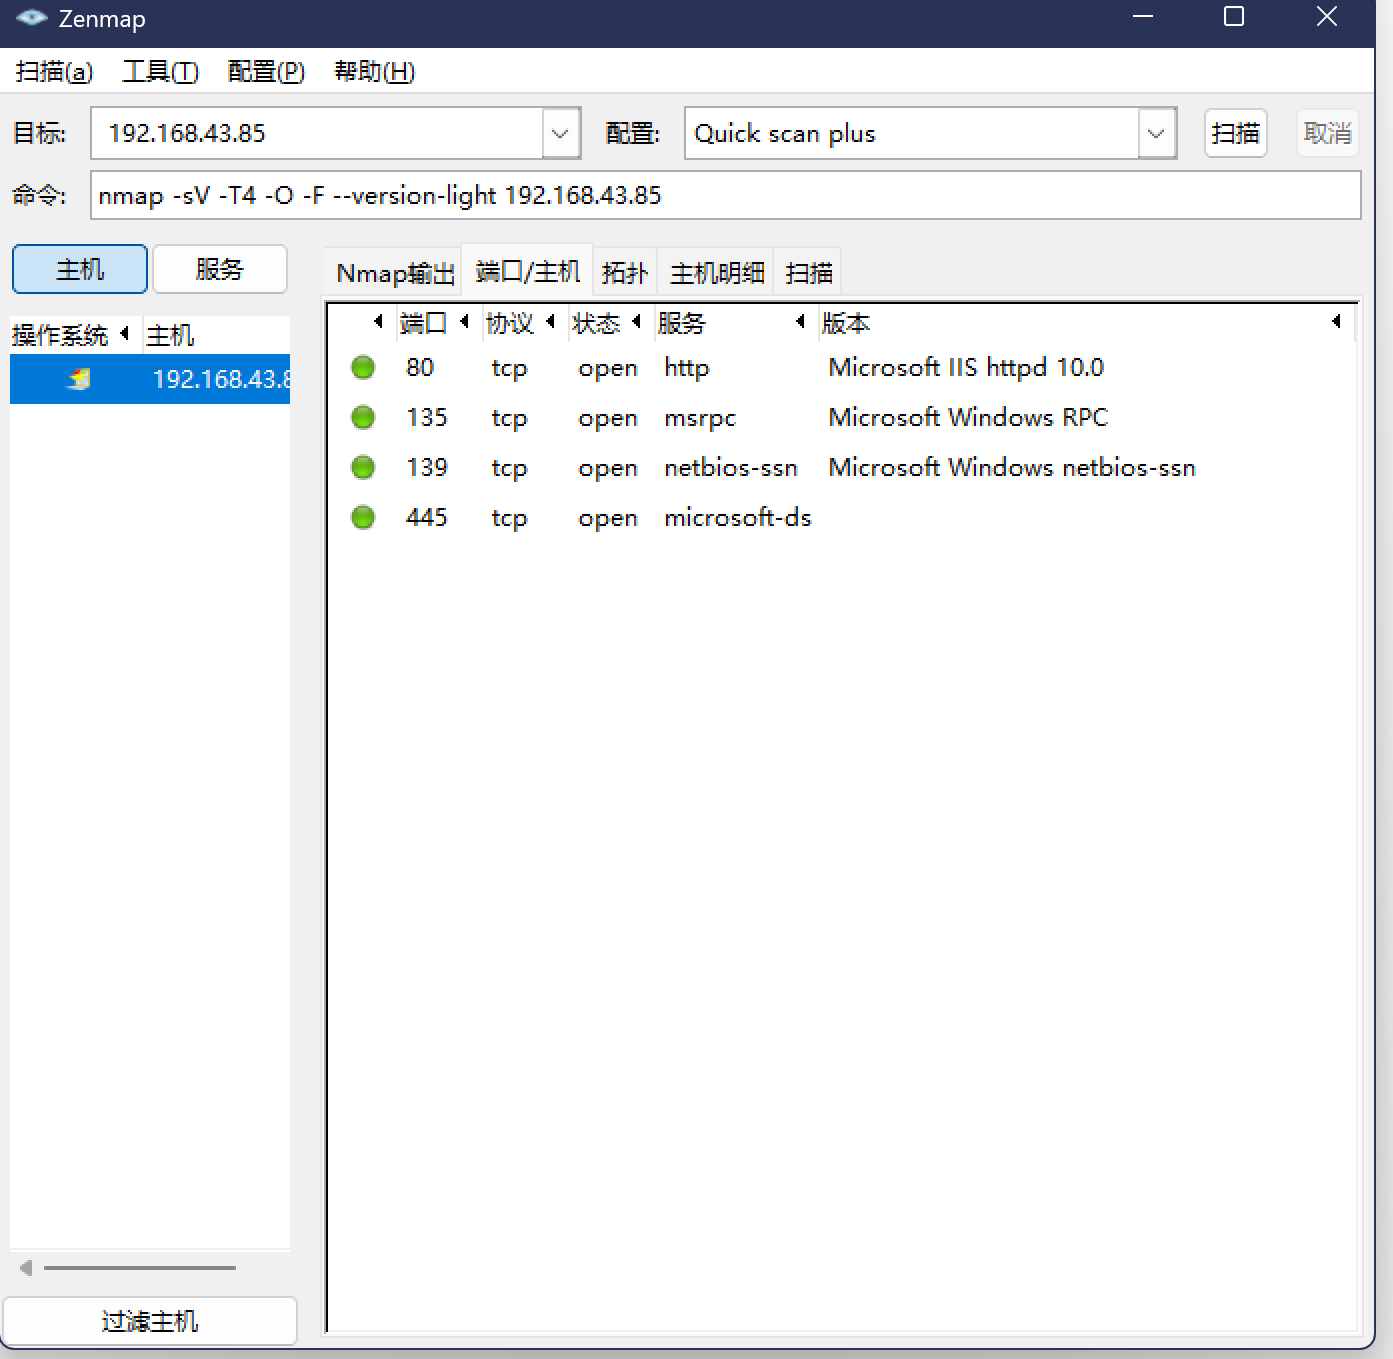
Task: Click the 过滤主机 filter hosts button
Action: coord(150,1321)
